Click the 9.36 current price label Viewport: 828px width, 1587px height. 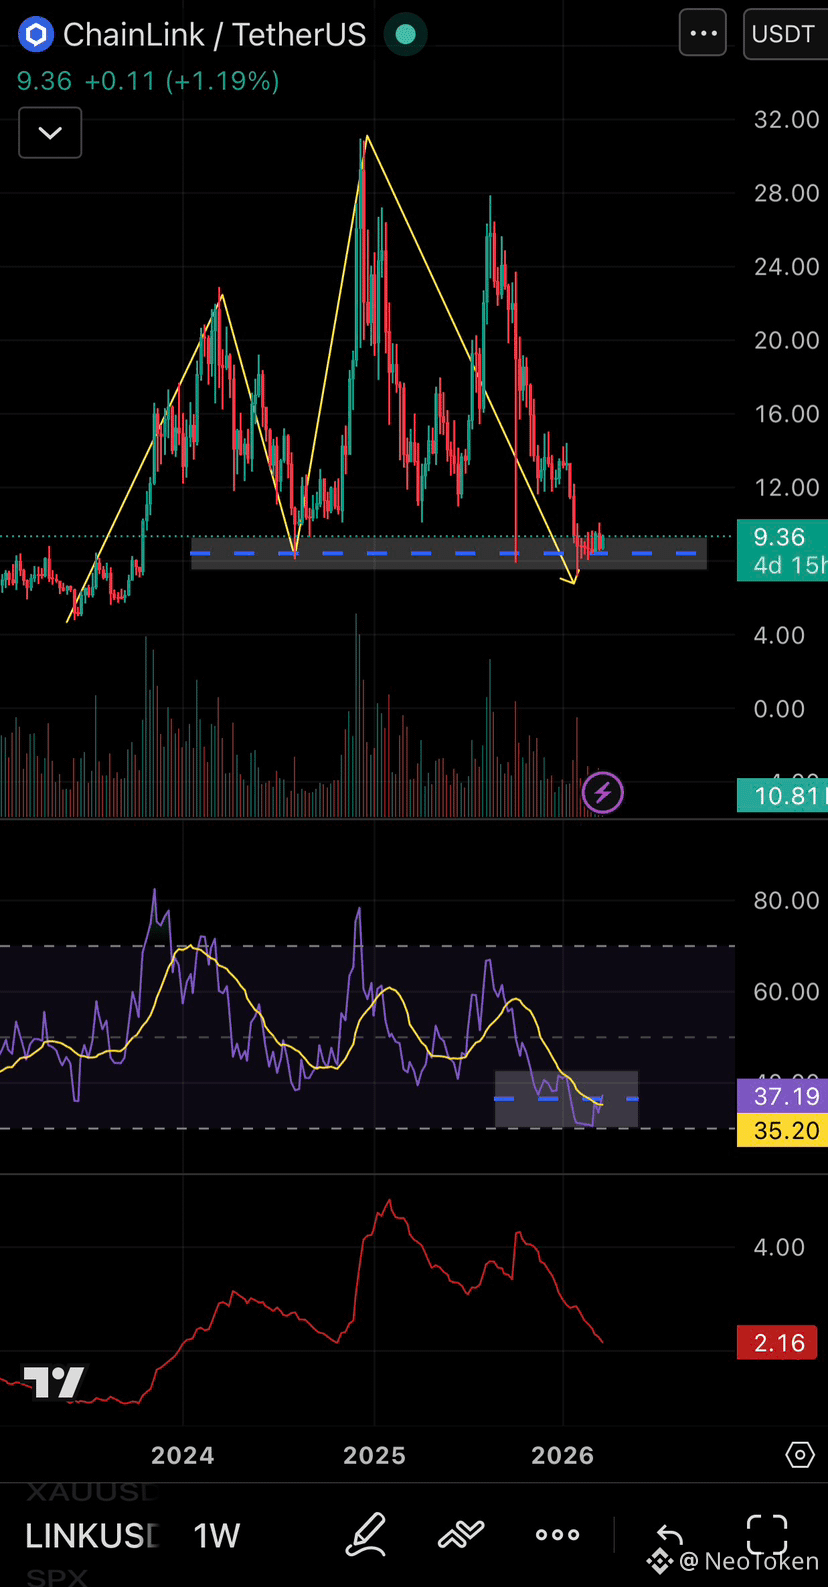coord(781,537)
